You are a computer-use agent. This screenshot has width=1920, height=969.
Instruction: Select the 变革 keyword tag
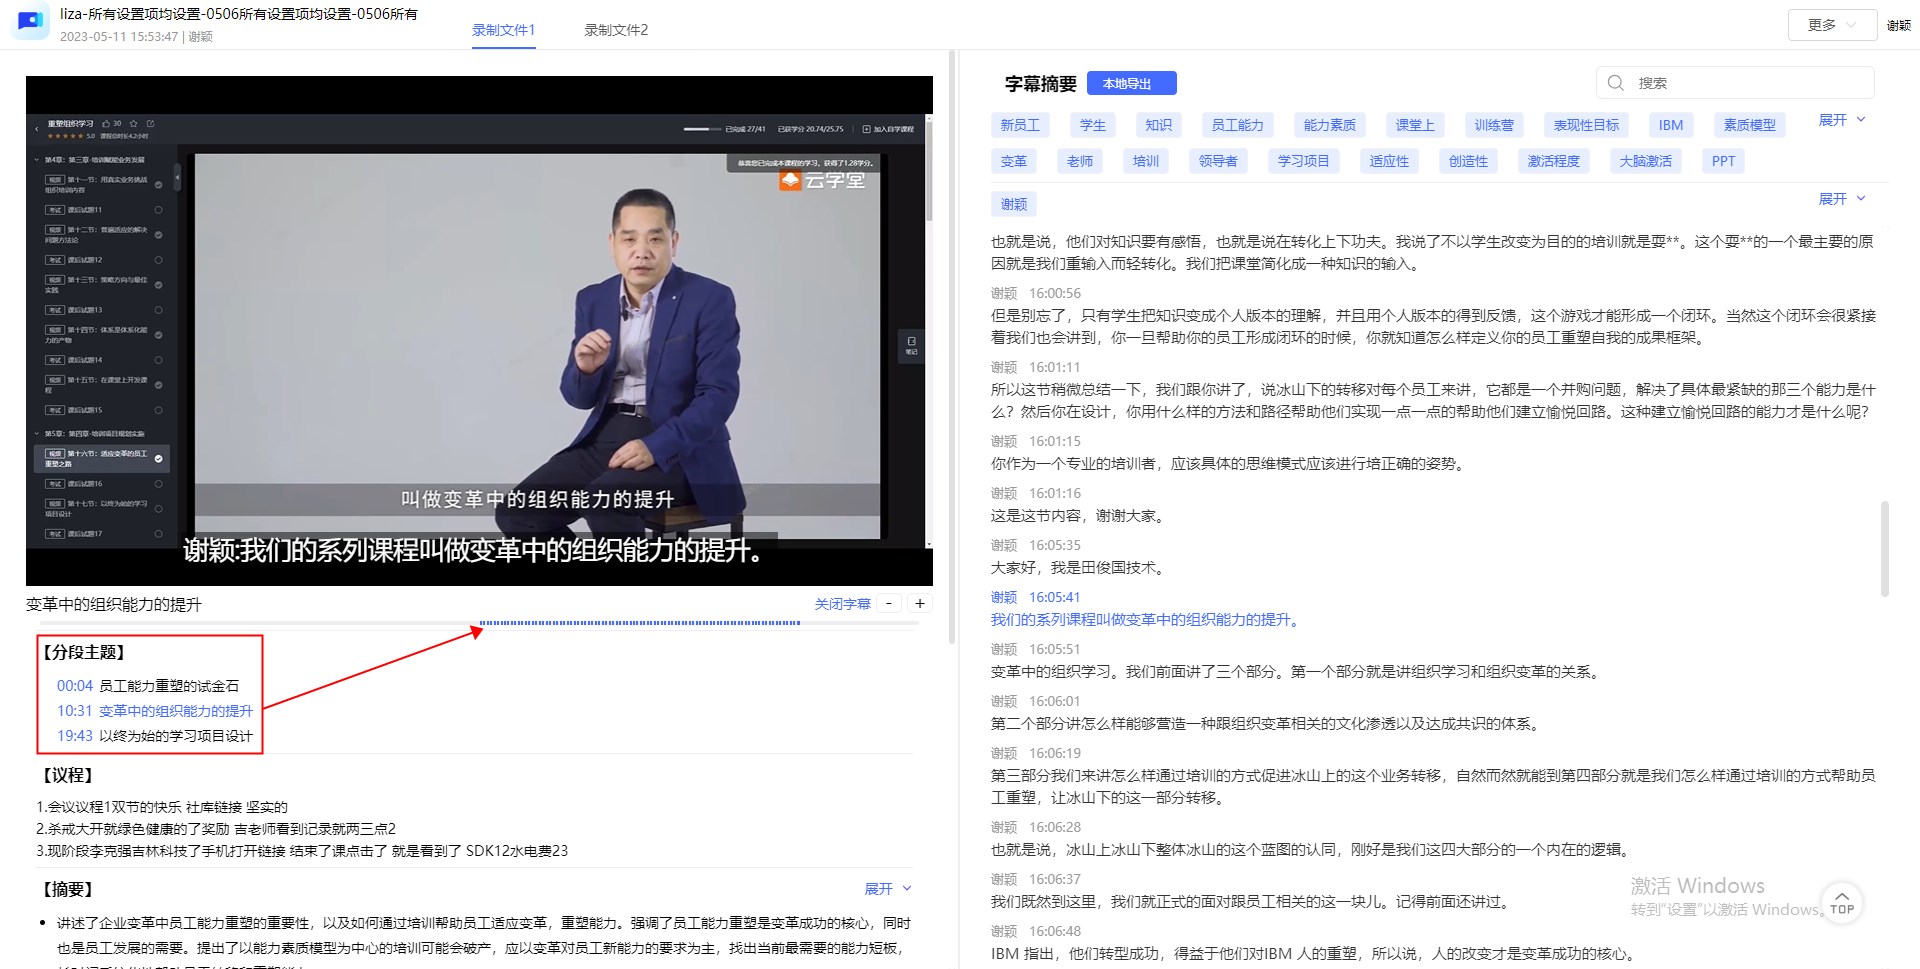click(1014, 161)
